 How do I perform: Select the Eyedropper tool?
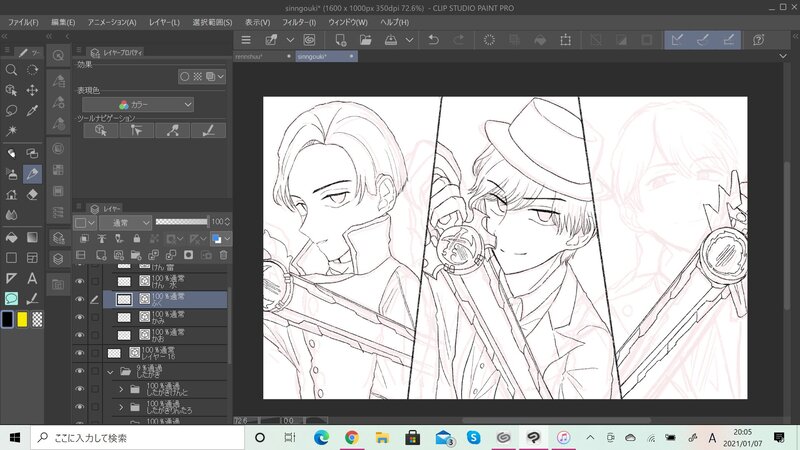[32, 110]
